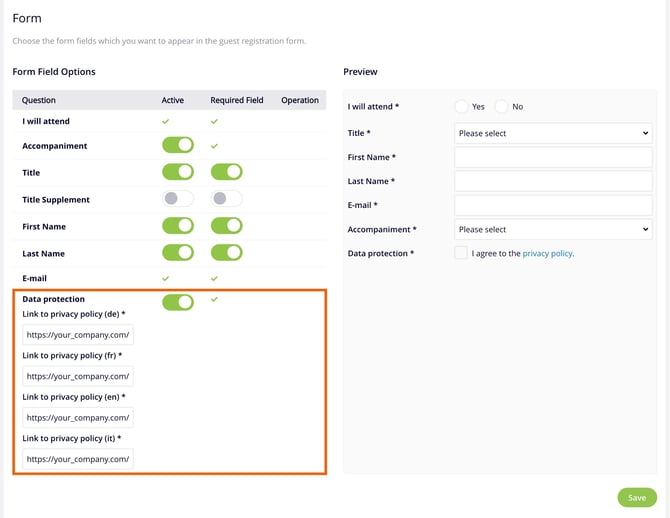Click the privacy policy (de) link field

[x=78, y=335]
